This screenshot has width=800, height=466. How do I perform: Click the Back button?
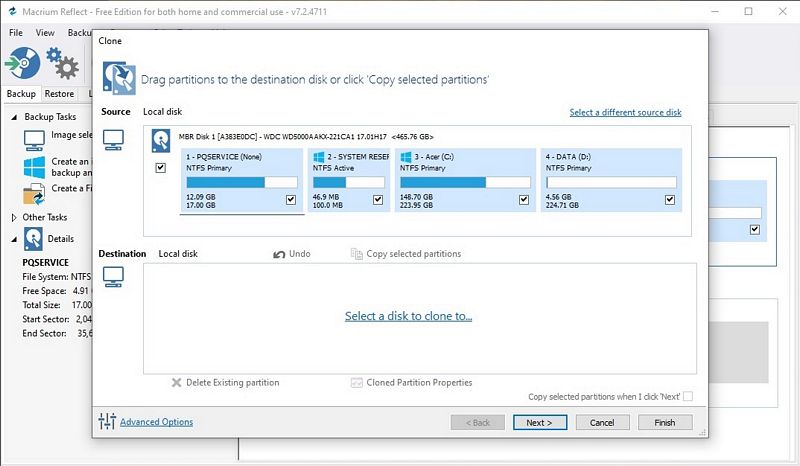478,423
